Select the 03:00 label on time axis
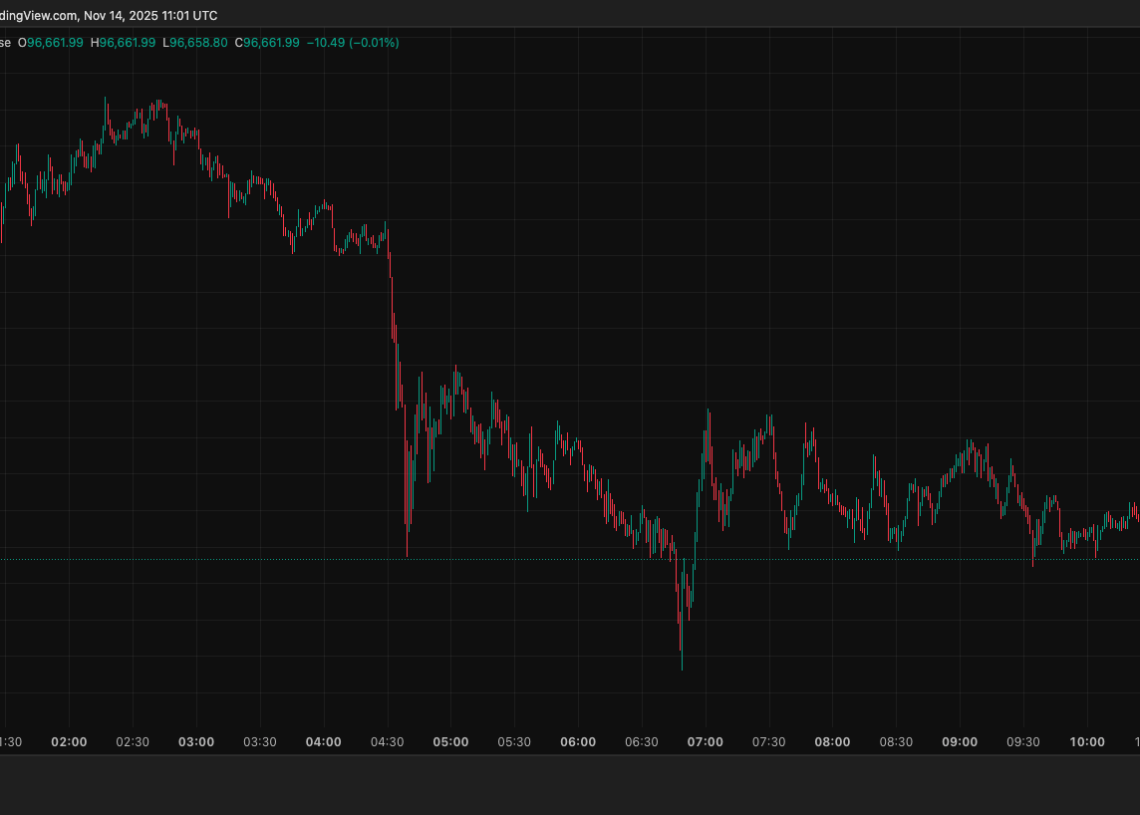The image size is (1140, 815). point(196,742)
